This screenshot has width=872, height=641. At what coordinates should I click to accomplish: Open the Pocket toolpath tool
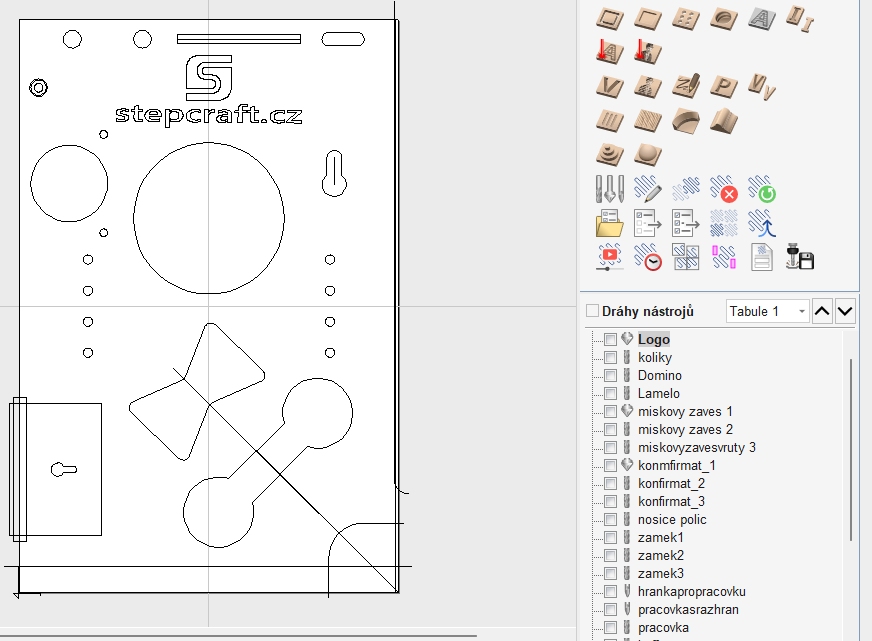[648, 19]
